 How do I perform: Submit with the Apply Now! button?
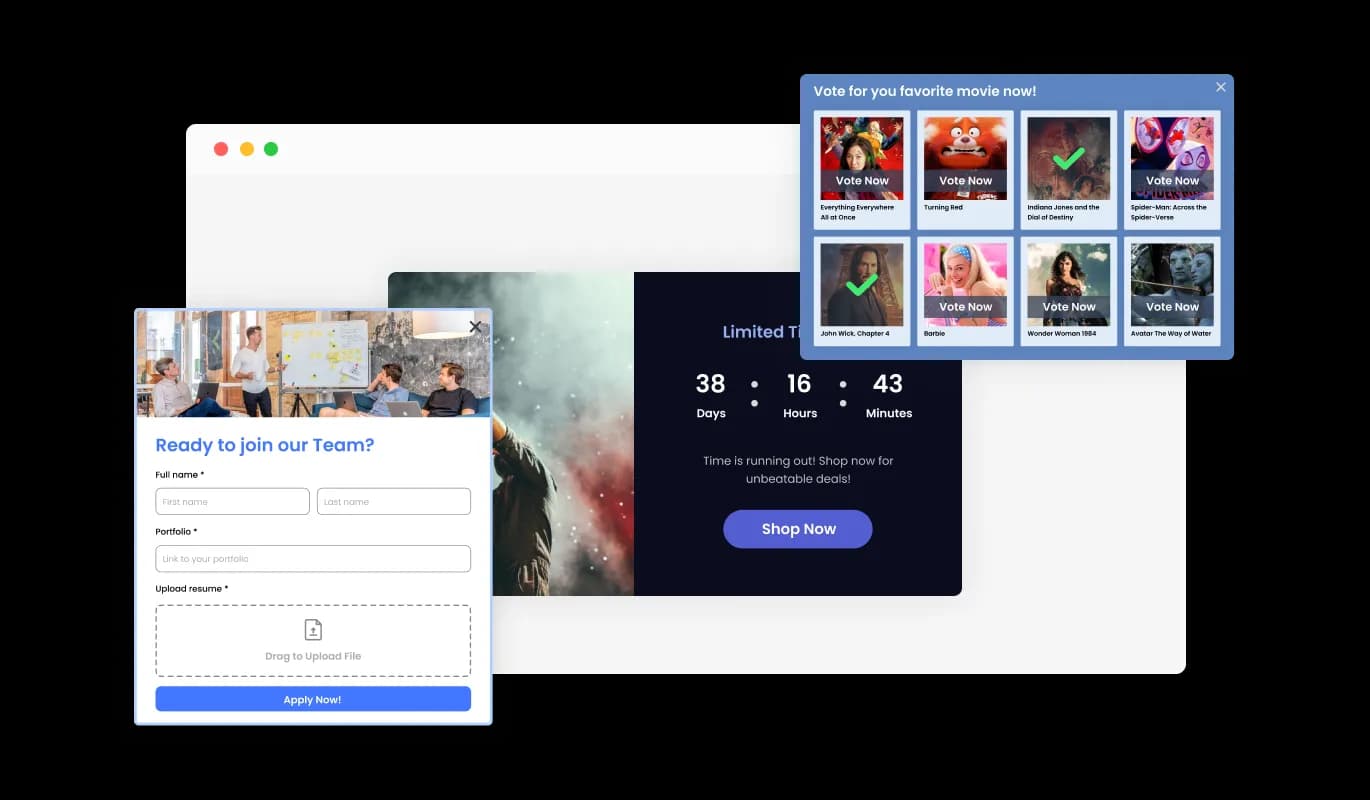[313, 699]
